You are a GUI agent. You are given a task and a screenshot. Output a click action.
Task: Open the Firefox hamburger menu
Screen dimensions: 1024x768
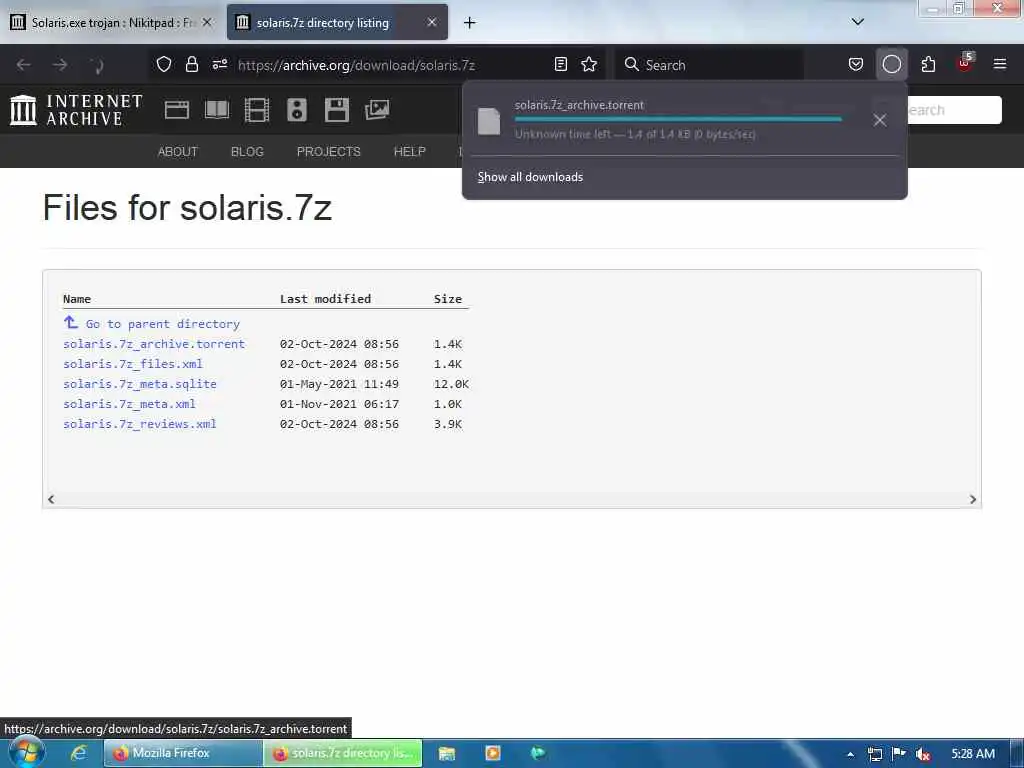(x=1000, y=64)
